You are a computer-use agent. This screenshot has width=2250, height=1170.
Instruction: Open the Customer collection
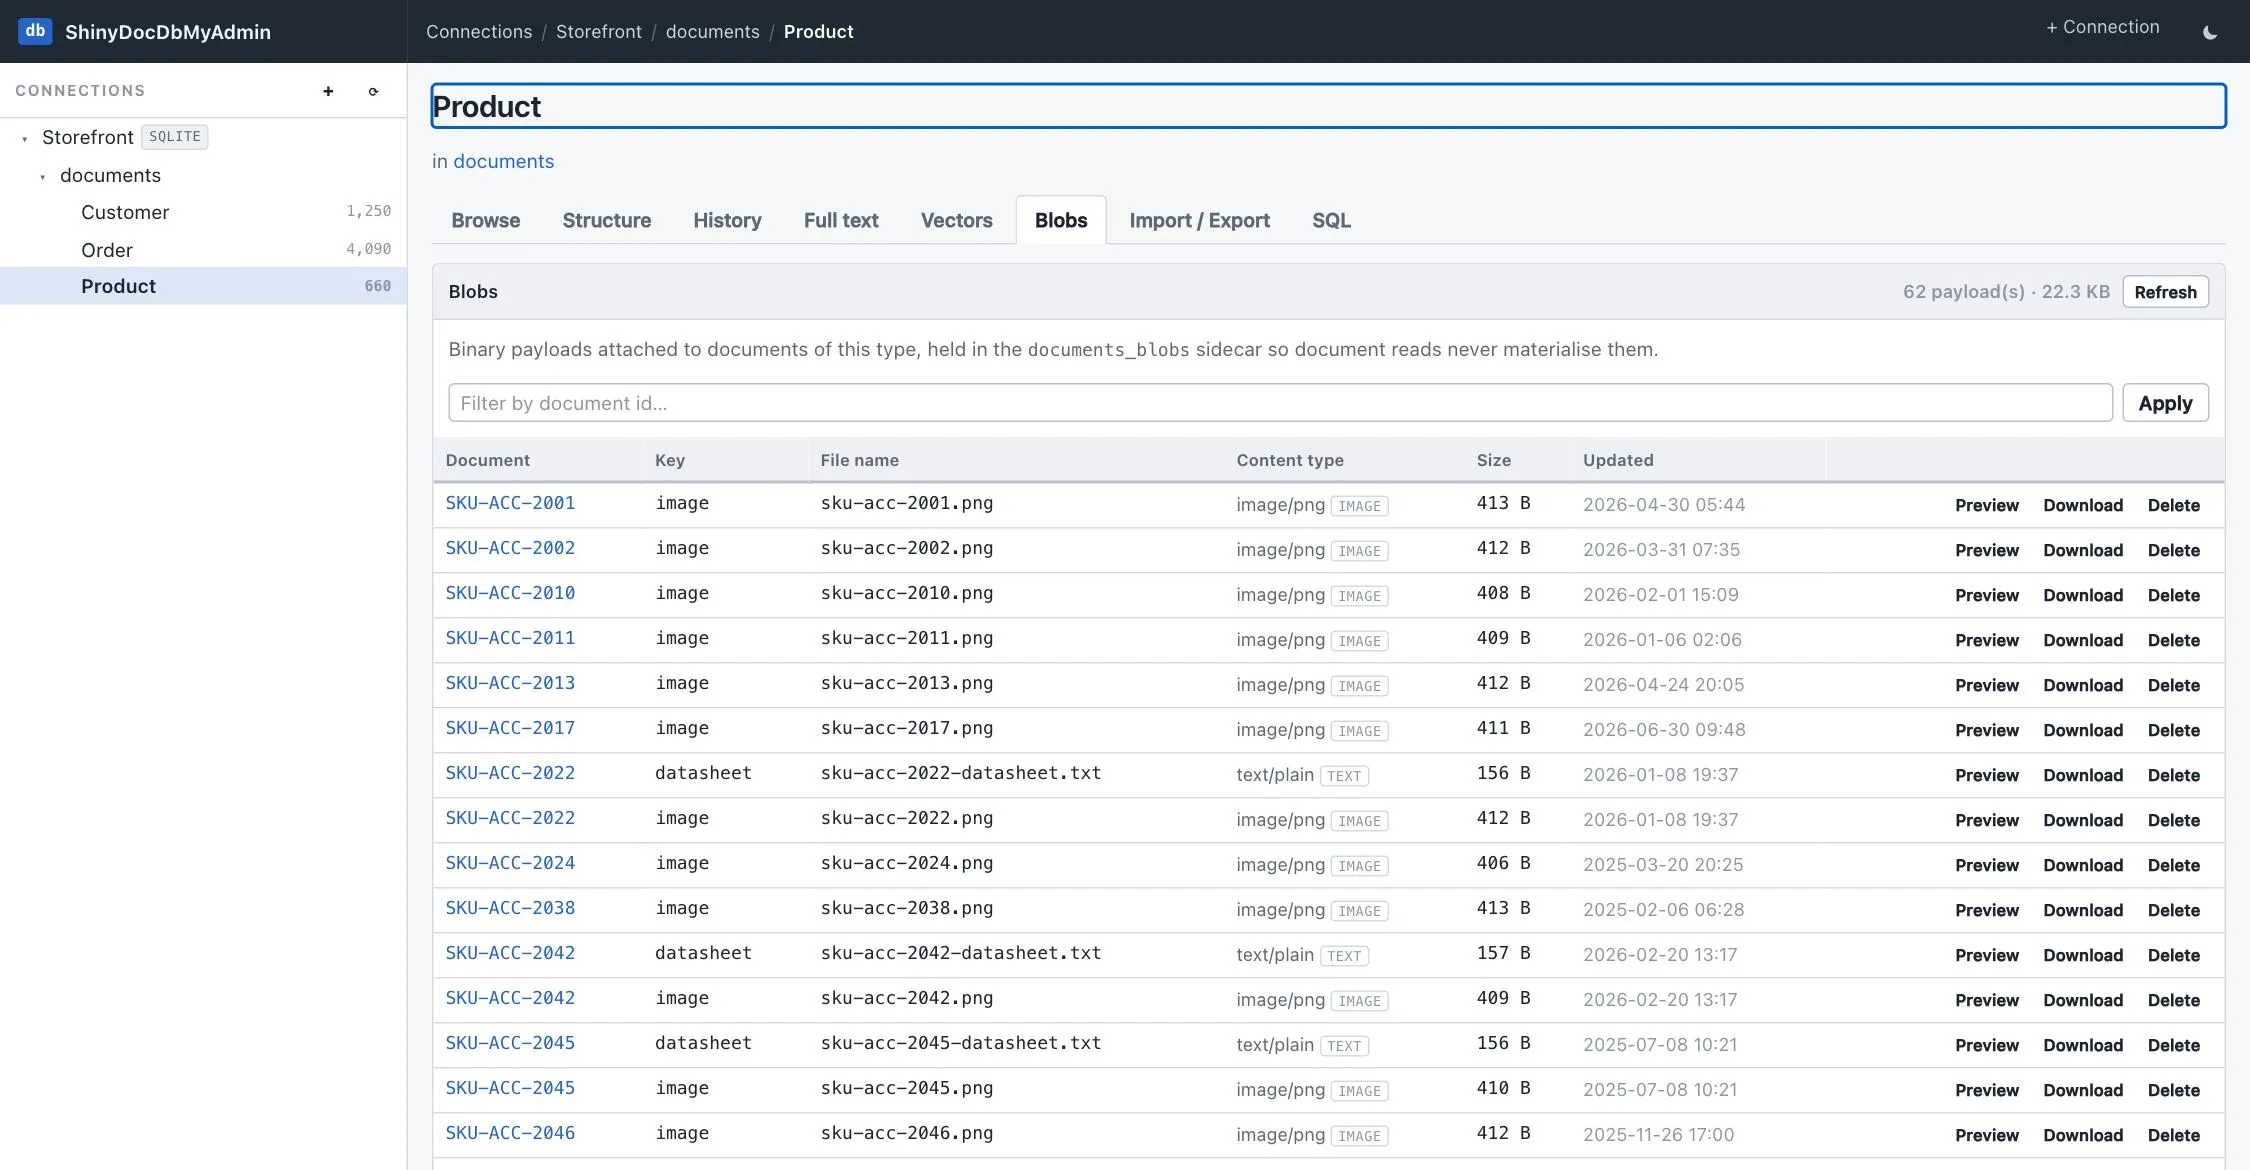125,212
